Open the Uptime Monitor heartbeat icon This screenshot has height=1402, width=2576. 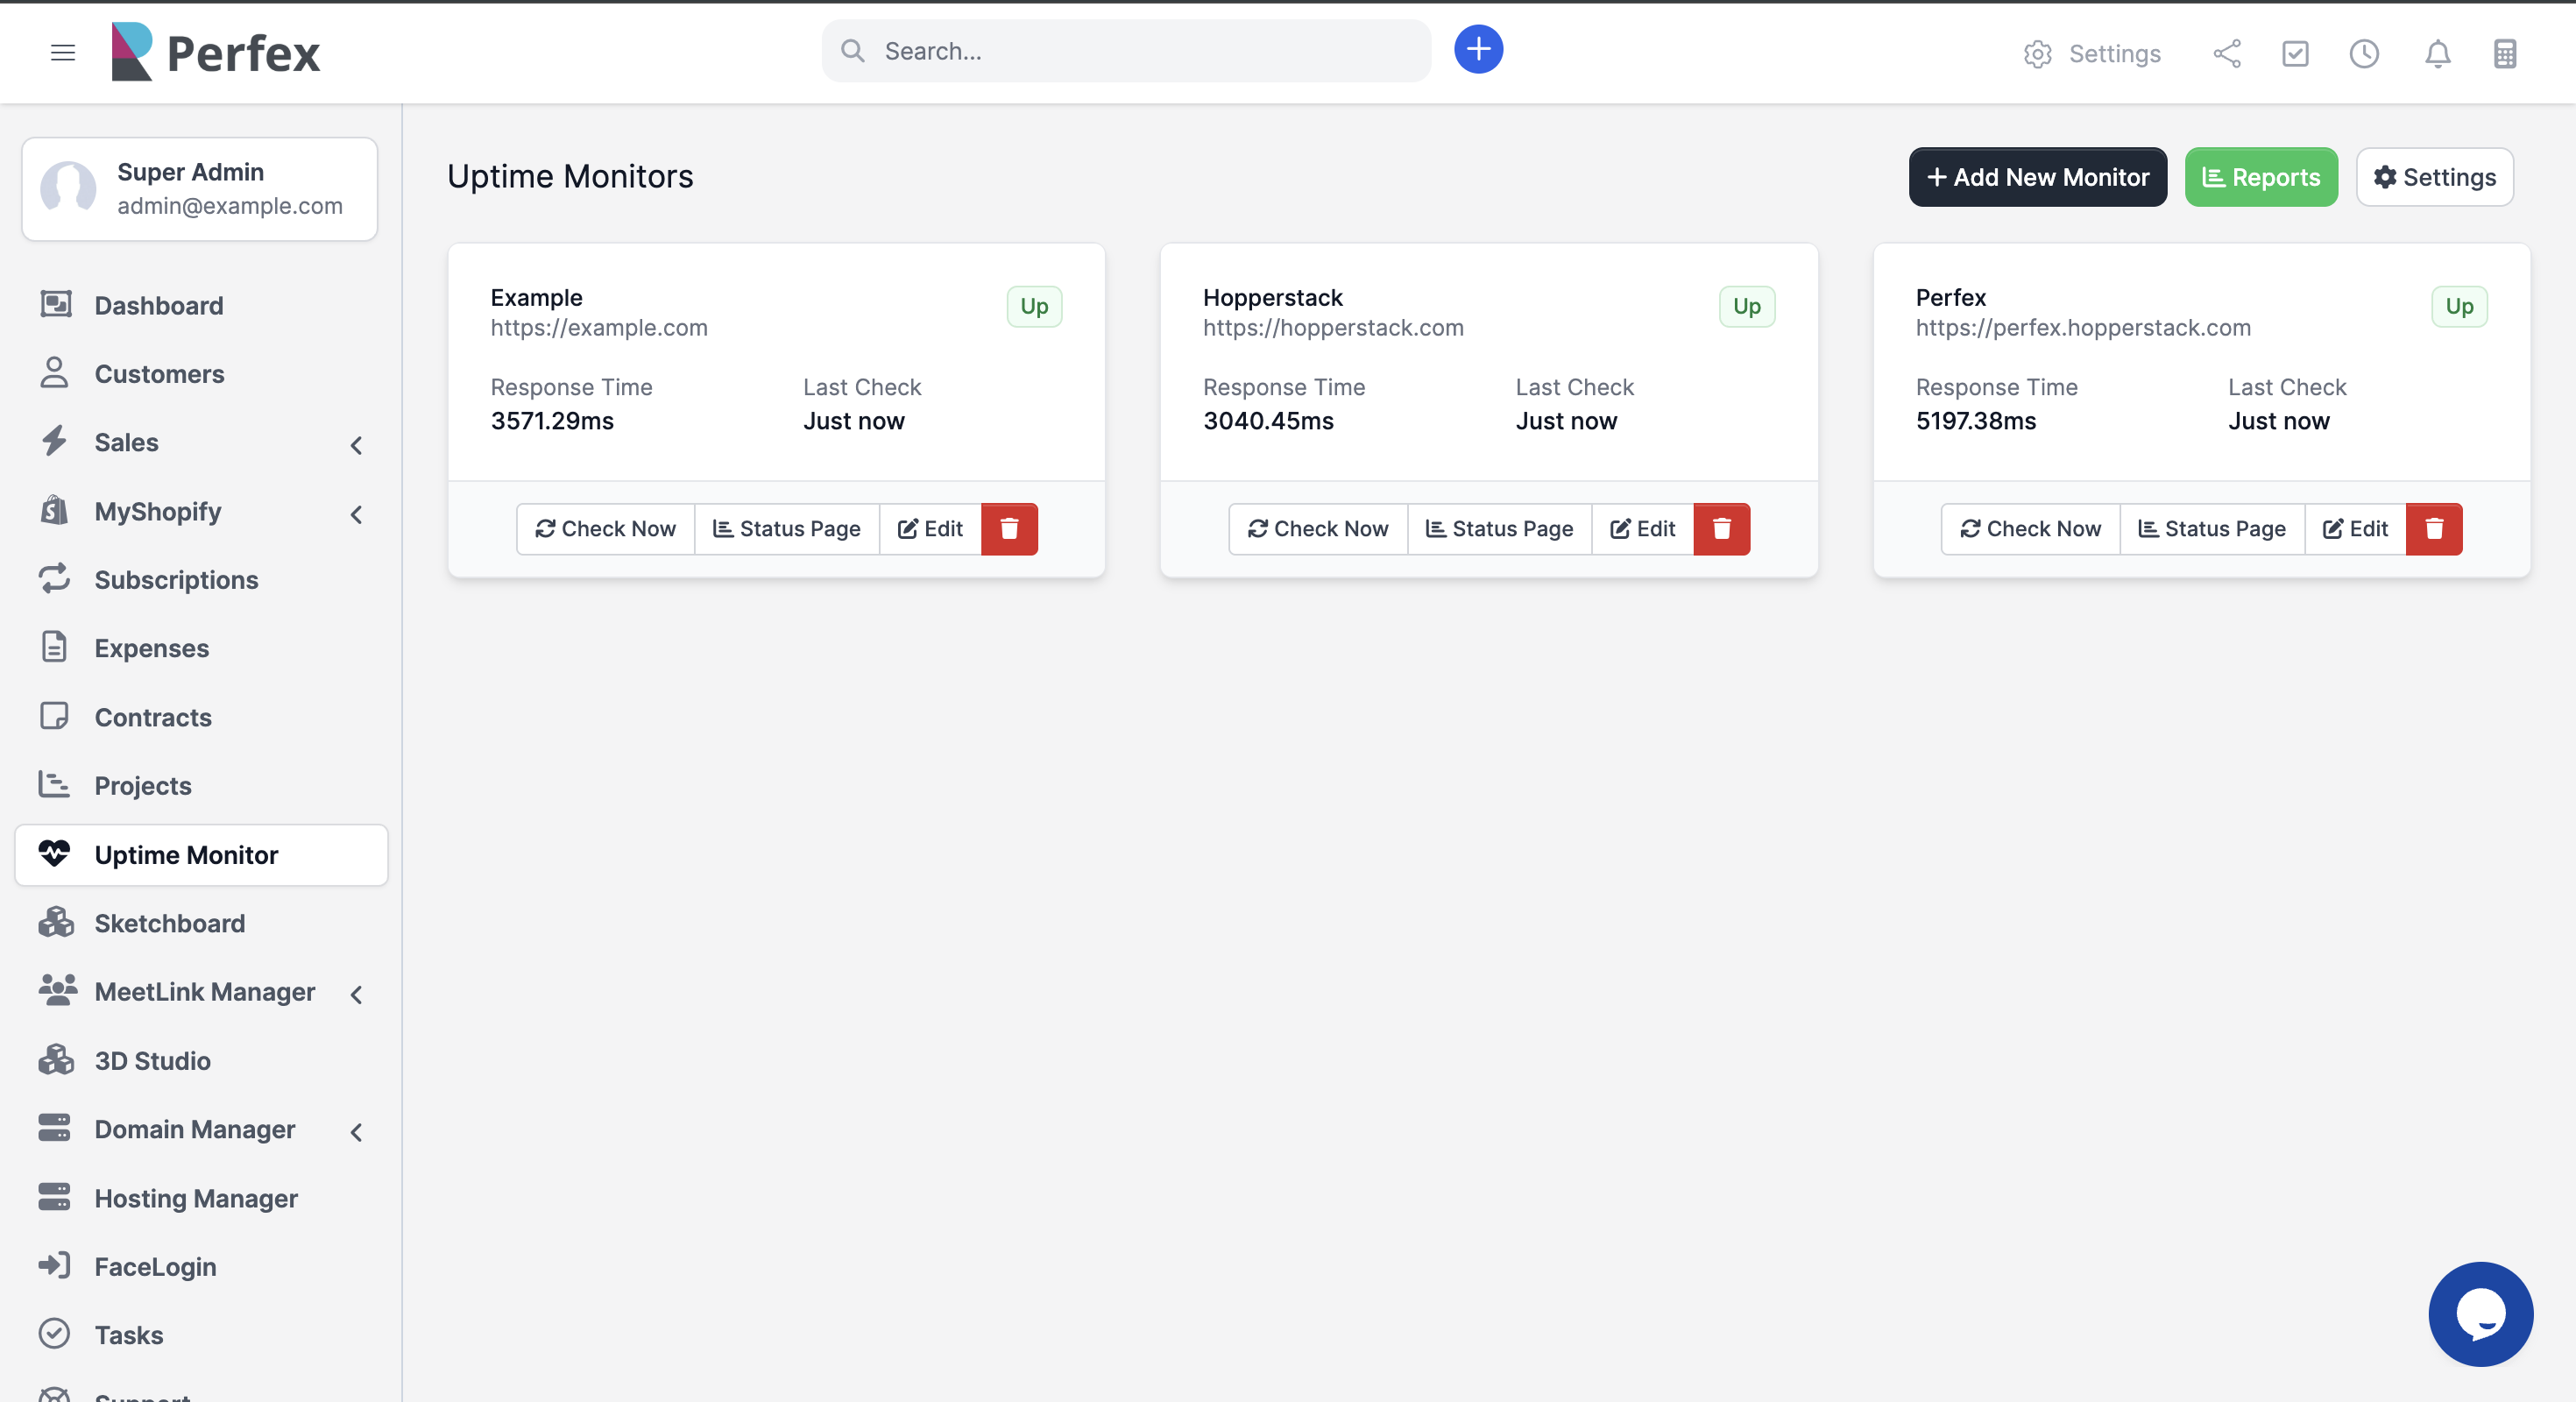coord(56,854)
